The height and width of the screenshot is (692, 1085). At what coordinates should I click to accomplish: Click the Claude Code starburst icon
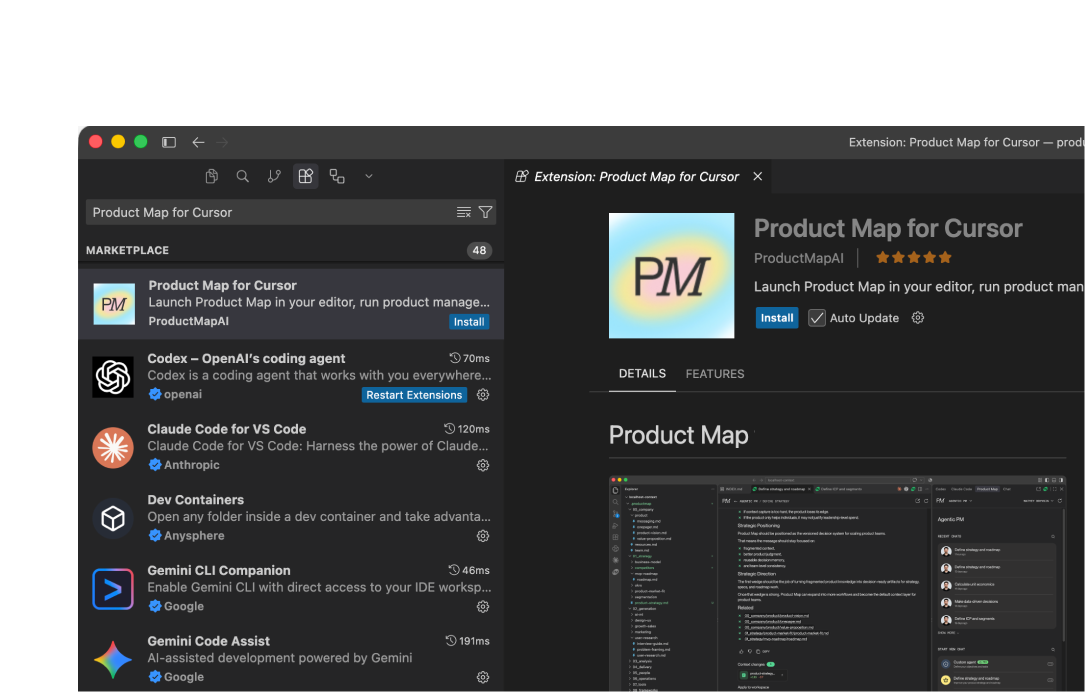click(x=113, y=448)
